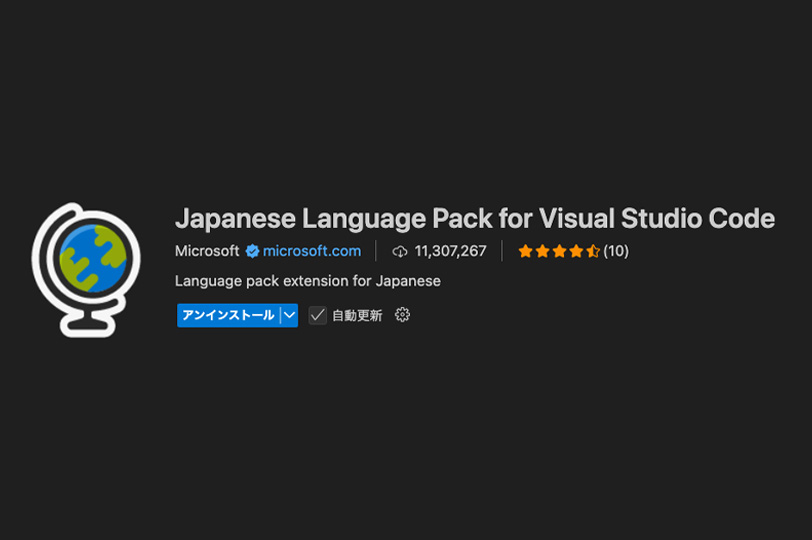
Task: Click the Microsoft publisher name
Action: tap(207, 251)
